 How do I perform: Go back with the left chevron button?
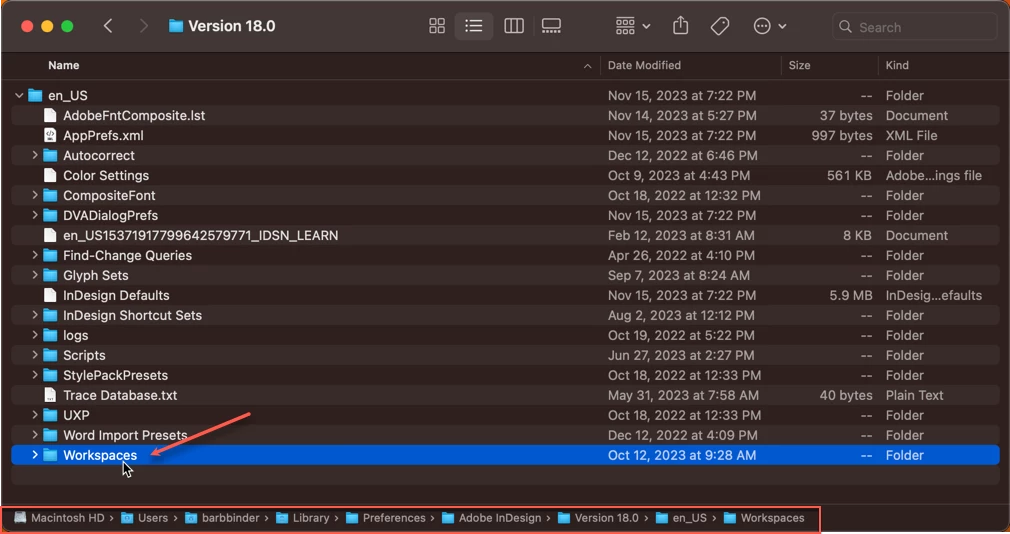[x=108, y=26]
